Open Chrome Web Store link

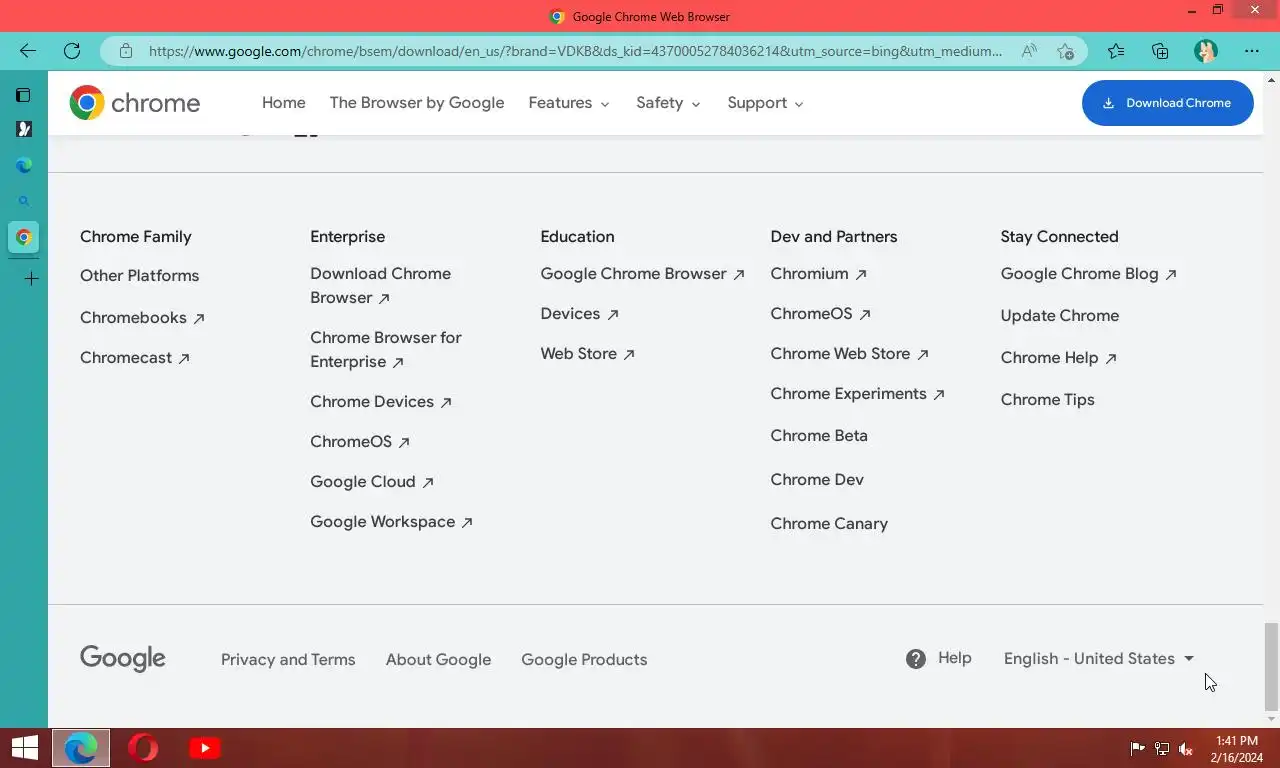click(x=849, y=354)
